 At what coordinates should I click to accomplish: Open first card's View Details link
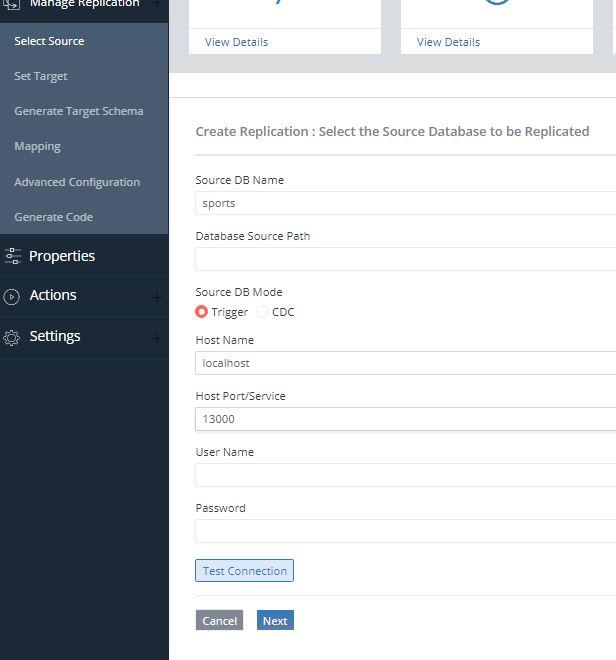tap(237, 42)
